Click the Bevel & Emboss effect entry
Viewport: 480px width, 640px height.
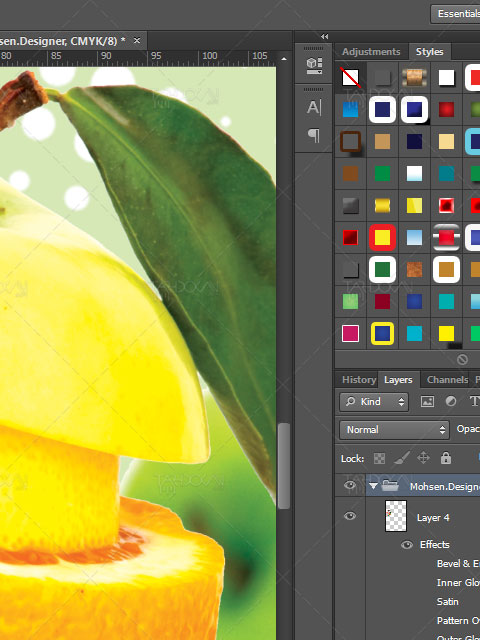click(x=458, y=564)
